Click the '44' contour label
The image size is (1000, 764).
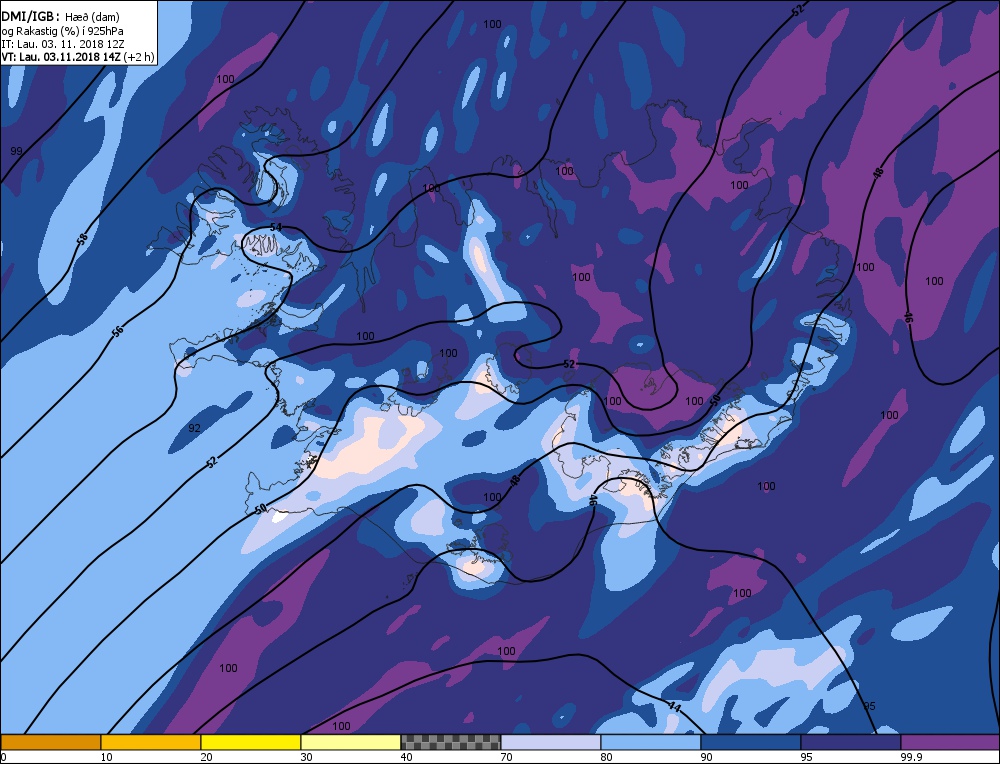[674, 705]
